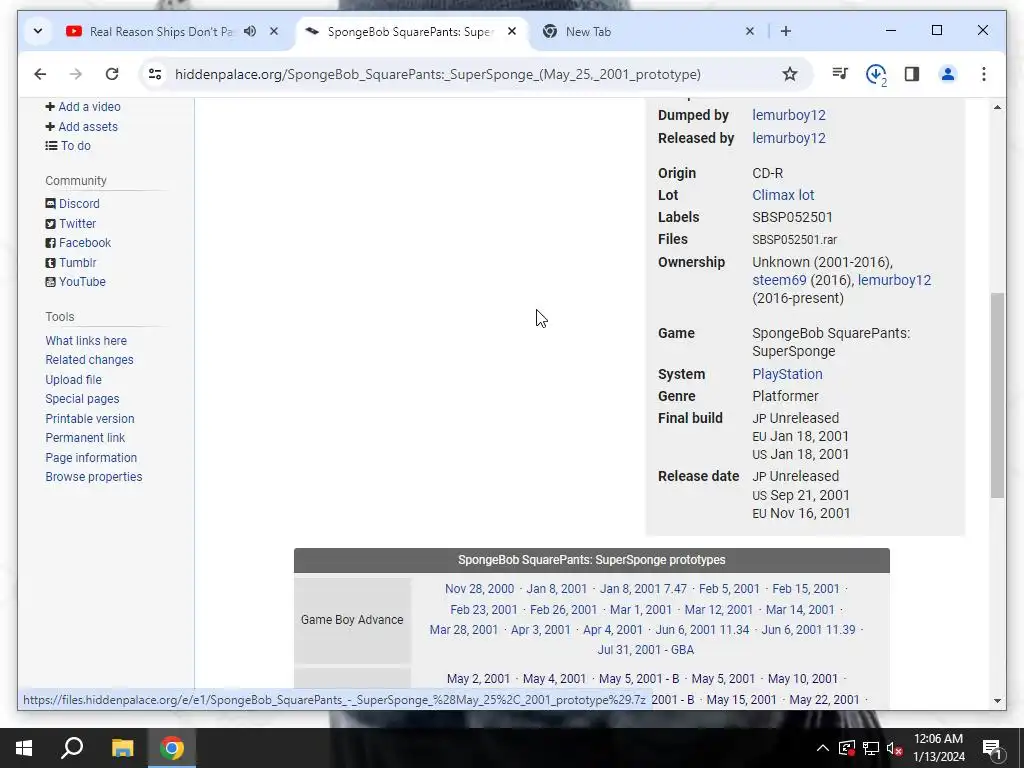The height and width of the screenshot is (768, 1024).
Task: Open the May 2, 2001 prototype link
Action: coord(478,679)
